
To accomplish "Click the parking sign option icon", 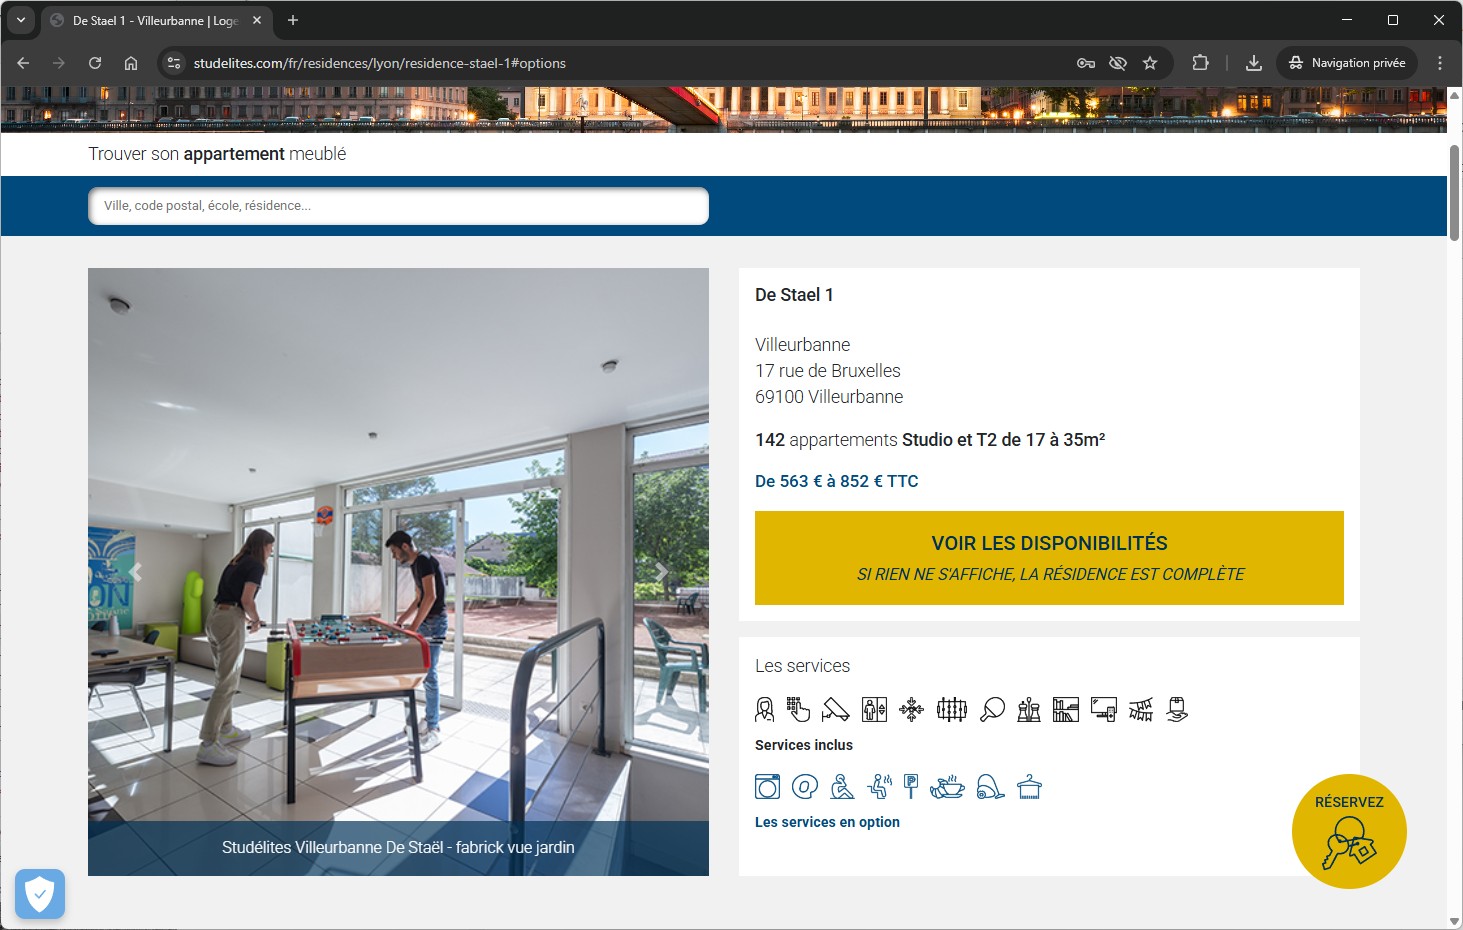I will point(910,787).
